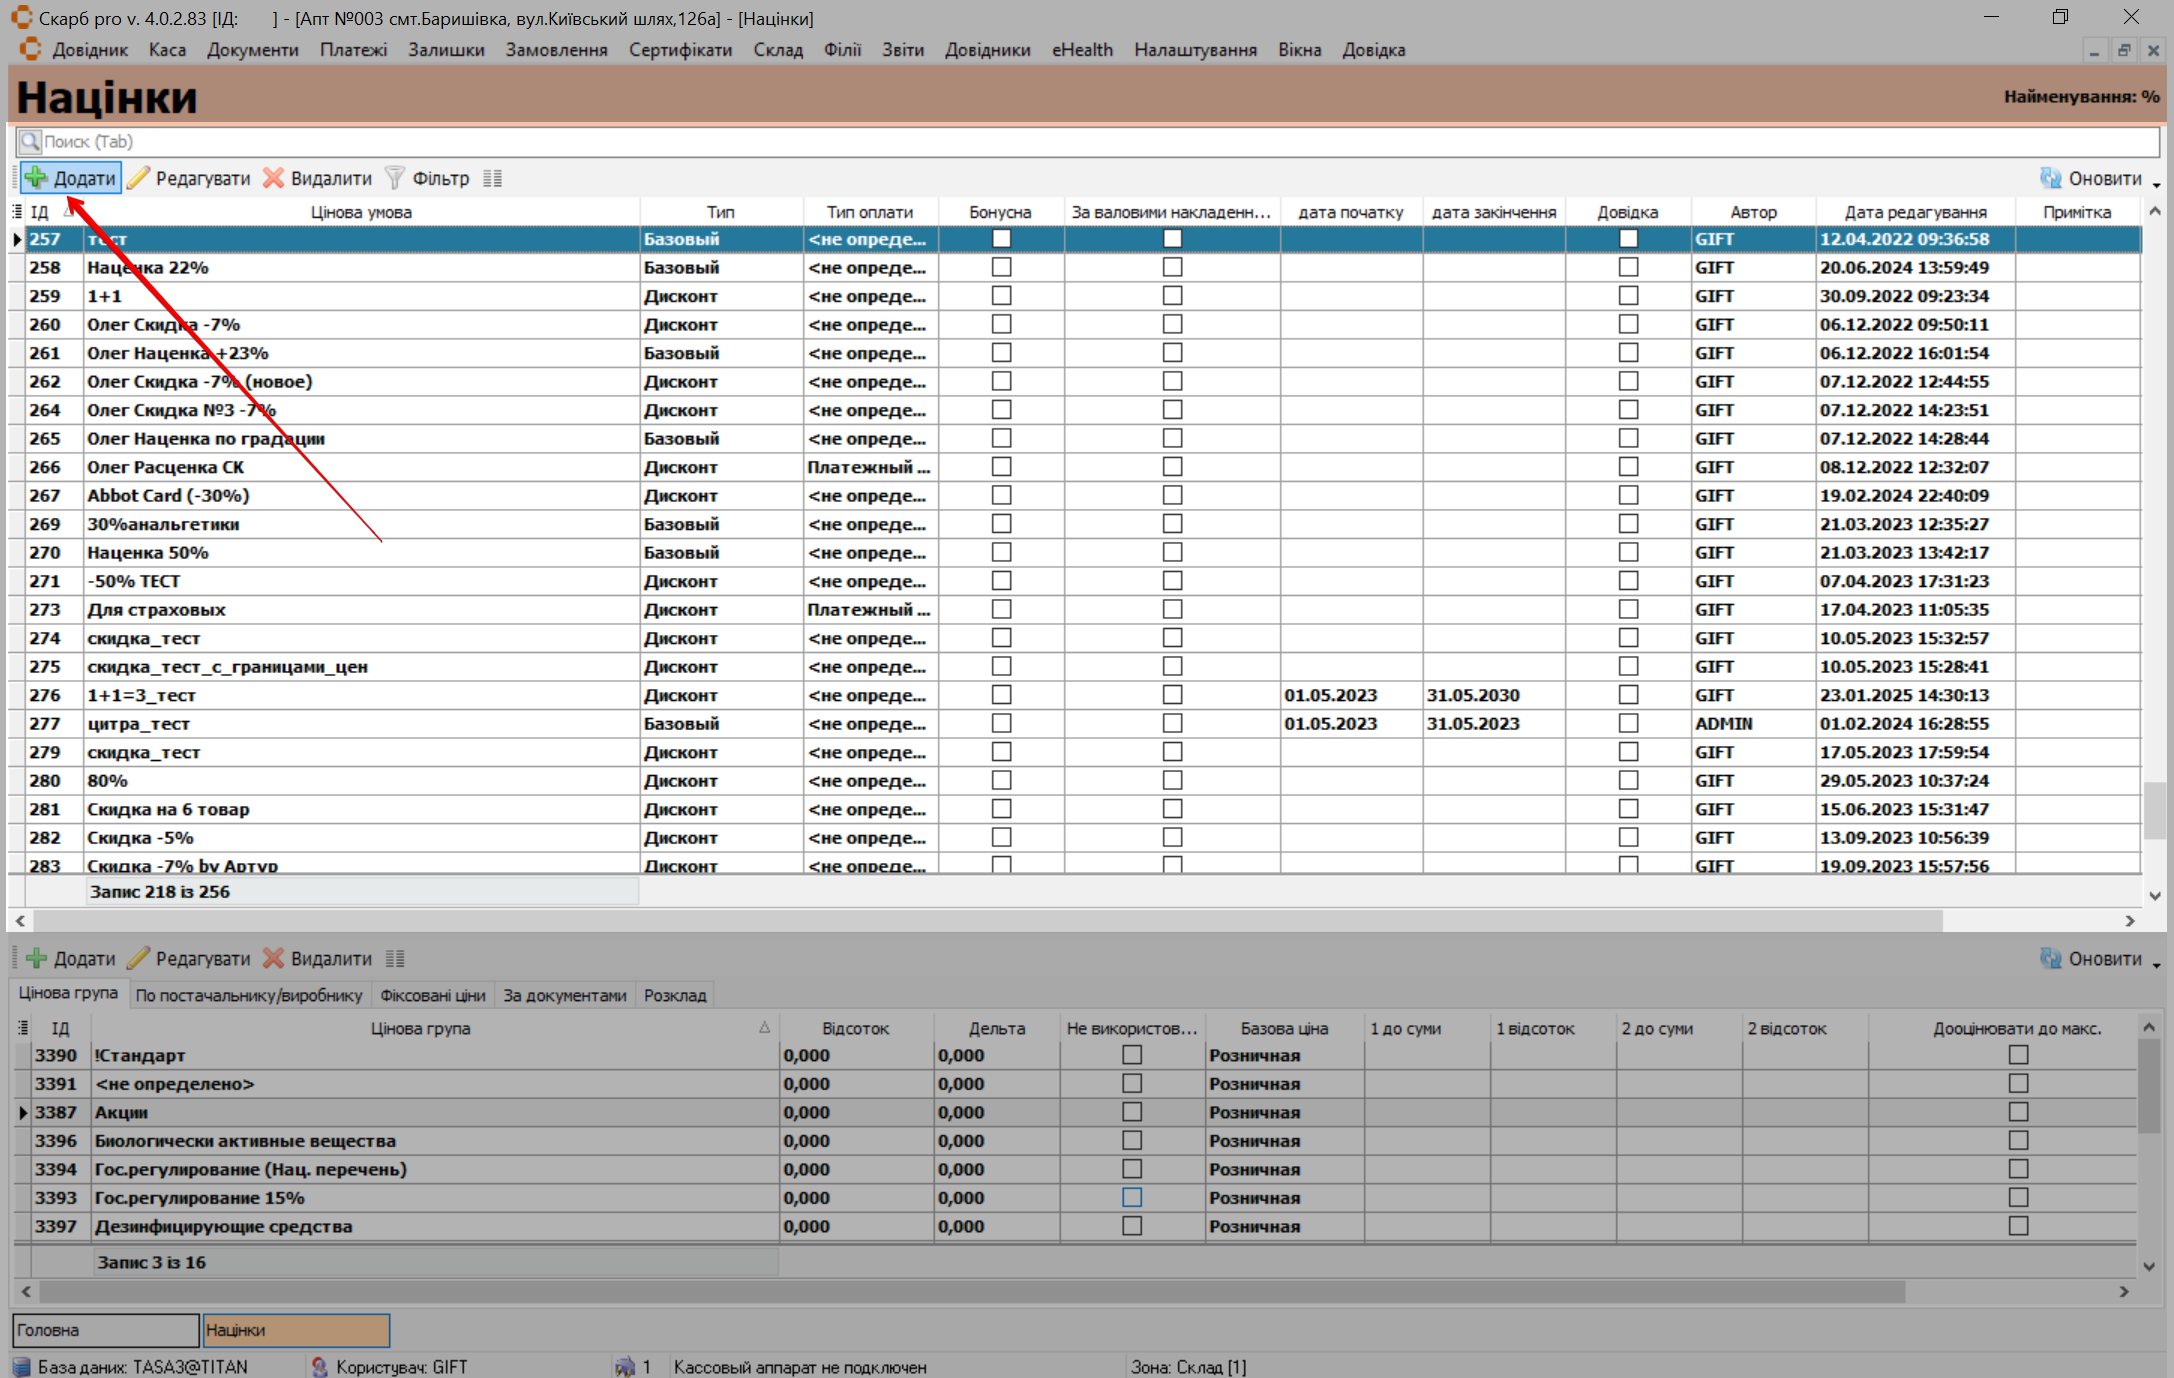Open the Звіти menu

tap(902, 50)
